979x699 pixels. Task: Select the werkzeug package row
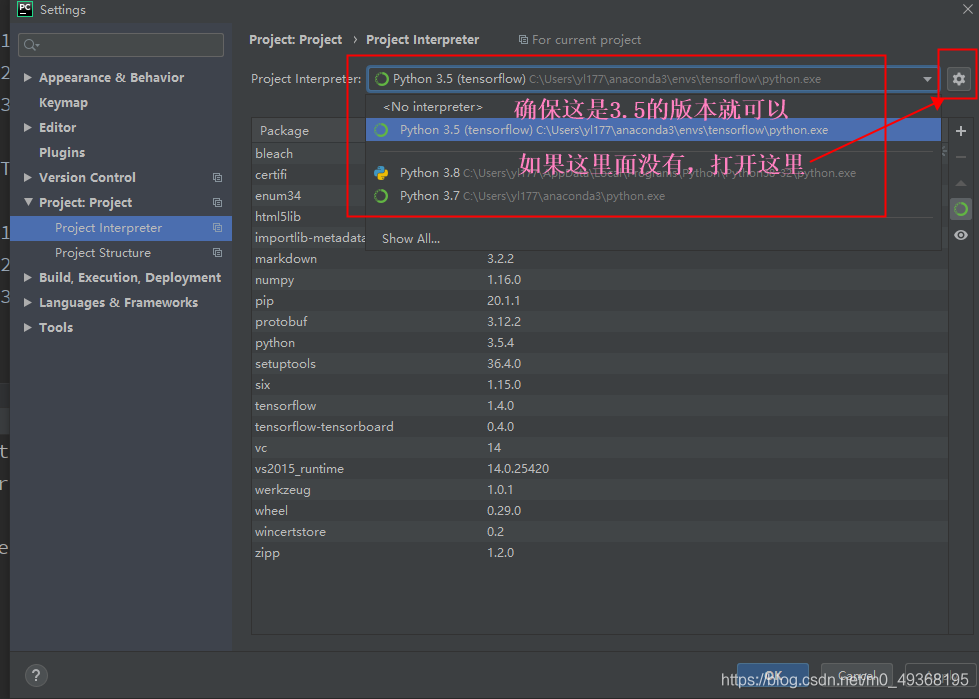coord(600,490)
